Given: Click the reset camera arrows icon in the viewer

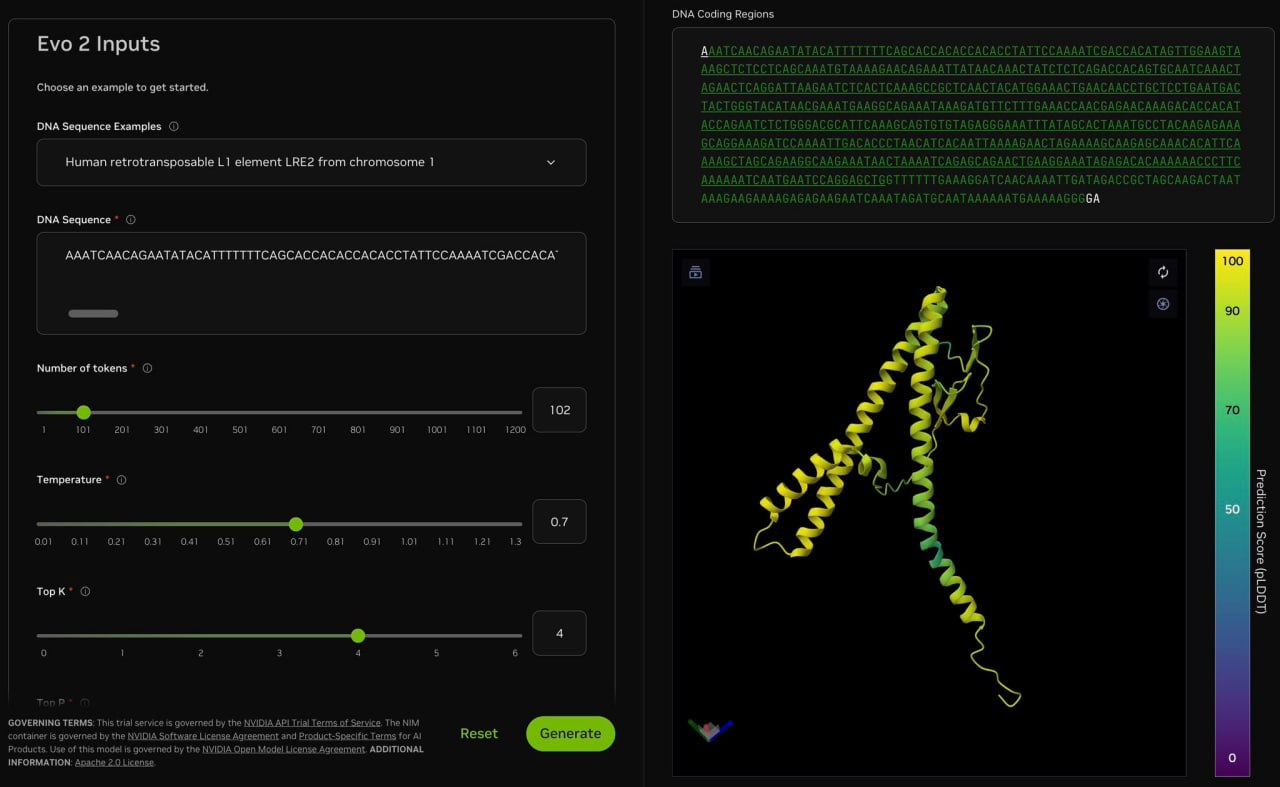Looking at the screenshot, I should pyautogui.click(x=1163, y=272).
